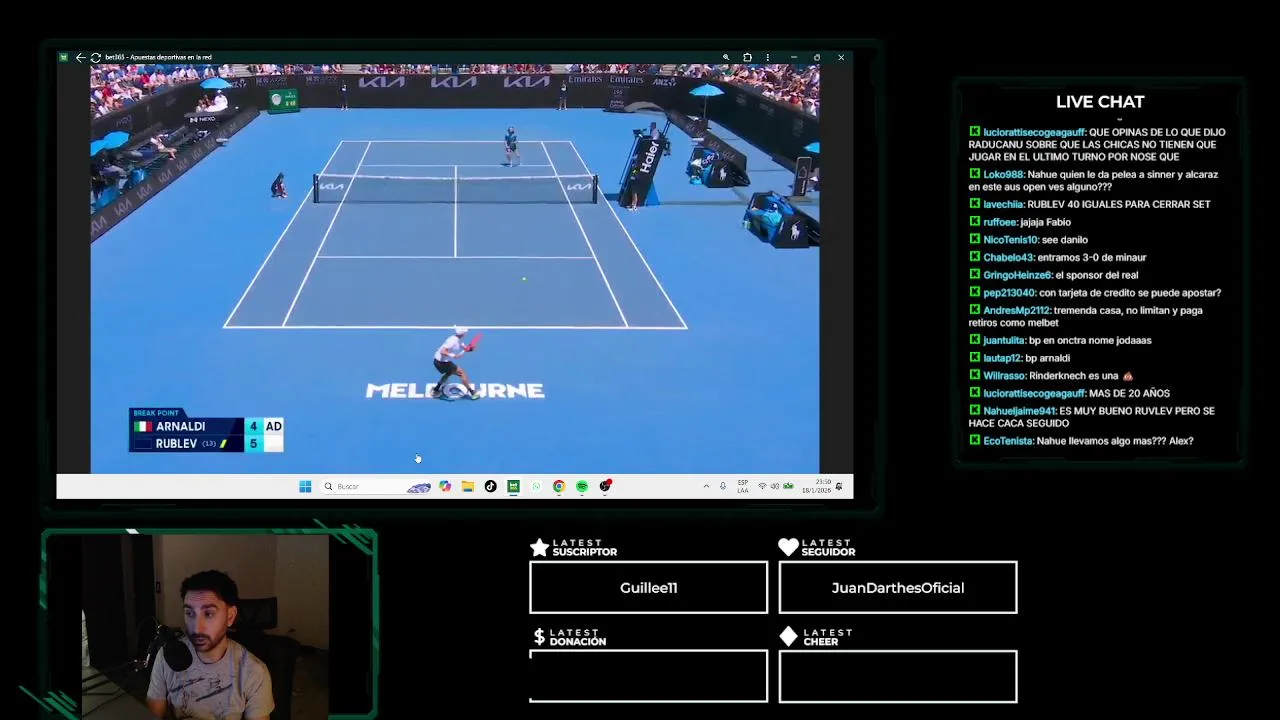Select NicoTenis10's see danilo message
The width and height of the screenshot is (1280, 720).
pos(1028,240)
